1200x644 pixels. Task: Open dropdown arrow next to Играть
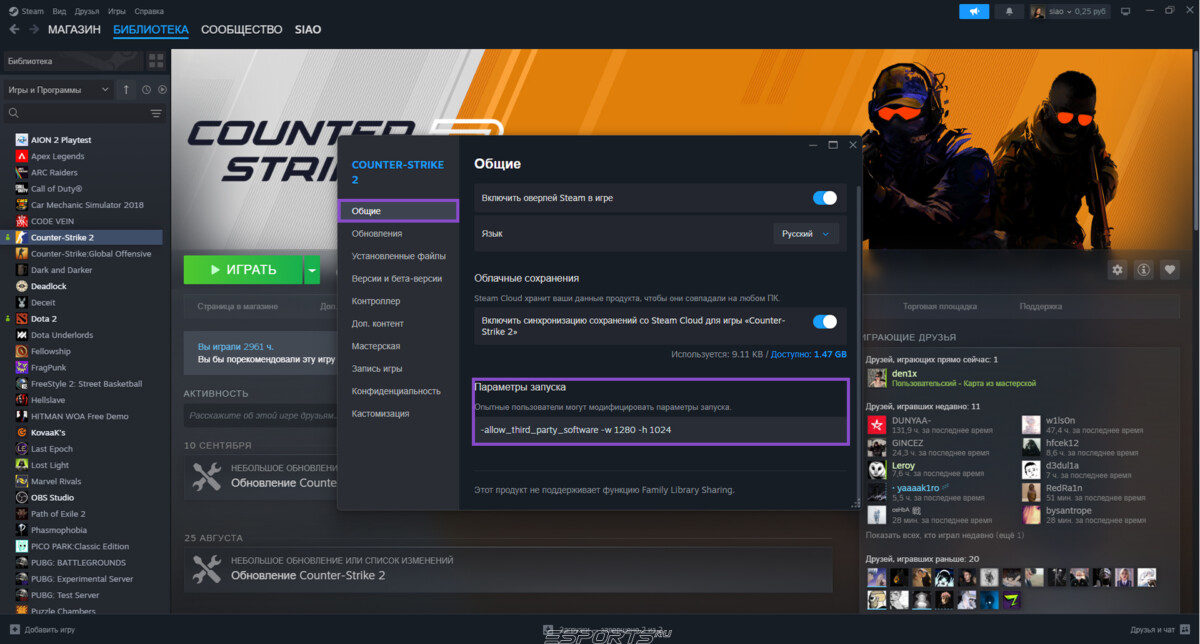[x=312, y=270]
